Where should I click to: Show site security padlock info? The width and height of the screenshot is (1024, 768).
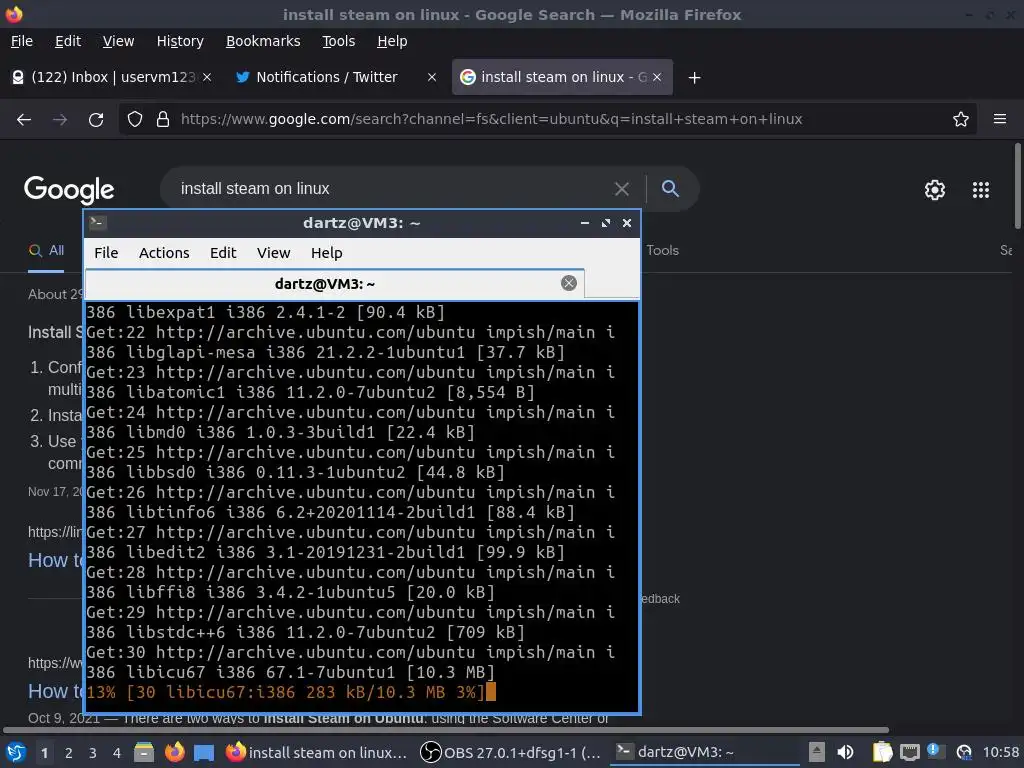pos(163,120)
